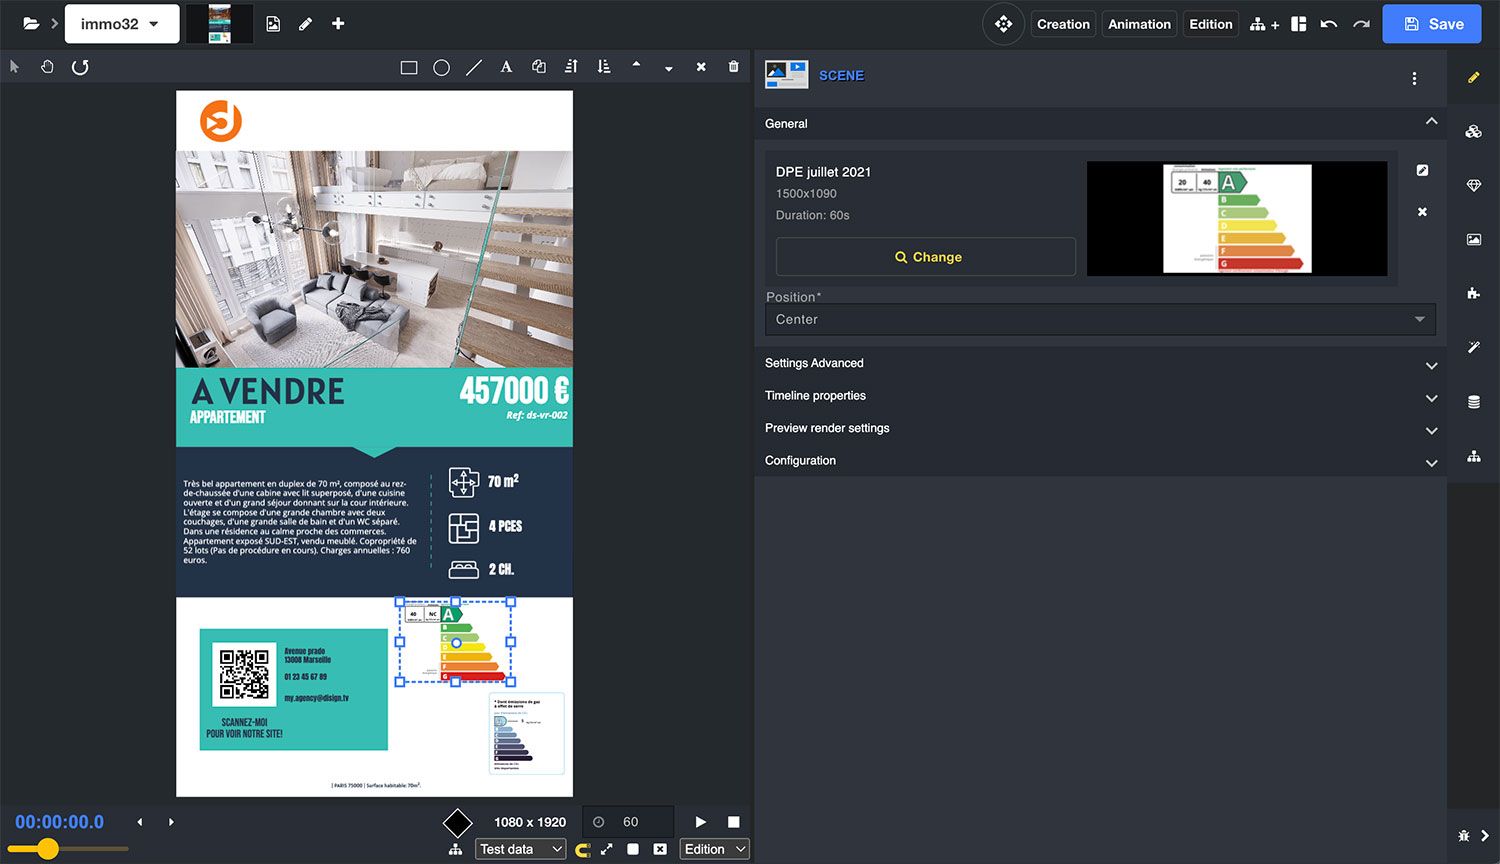The height and width of the screenshot is (864, 1500).
Task: Click the undo arrow in top toolbar
Action: tap(1328, 24)
